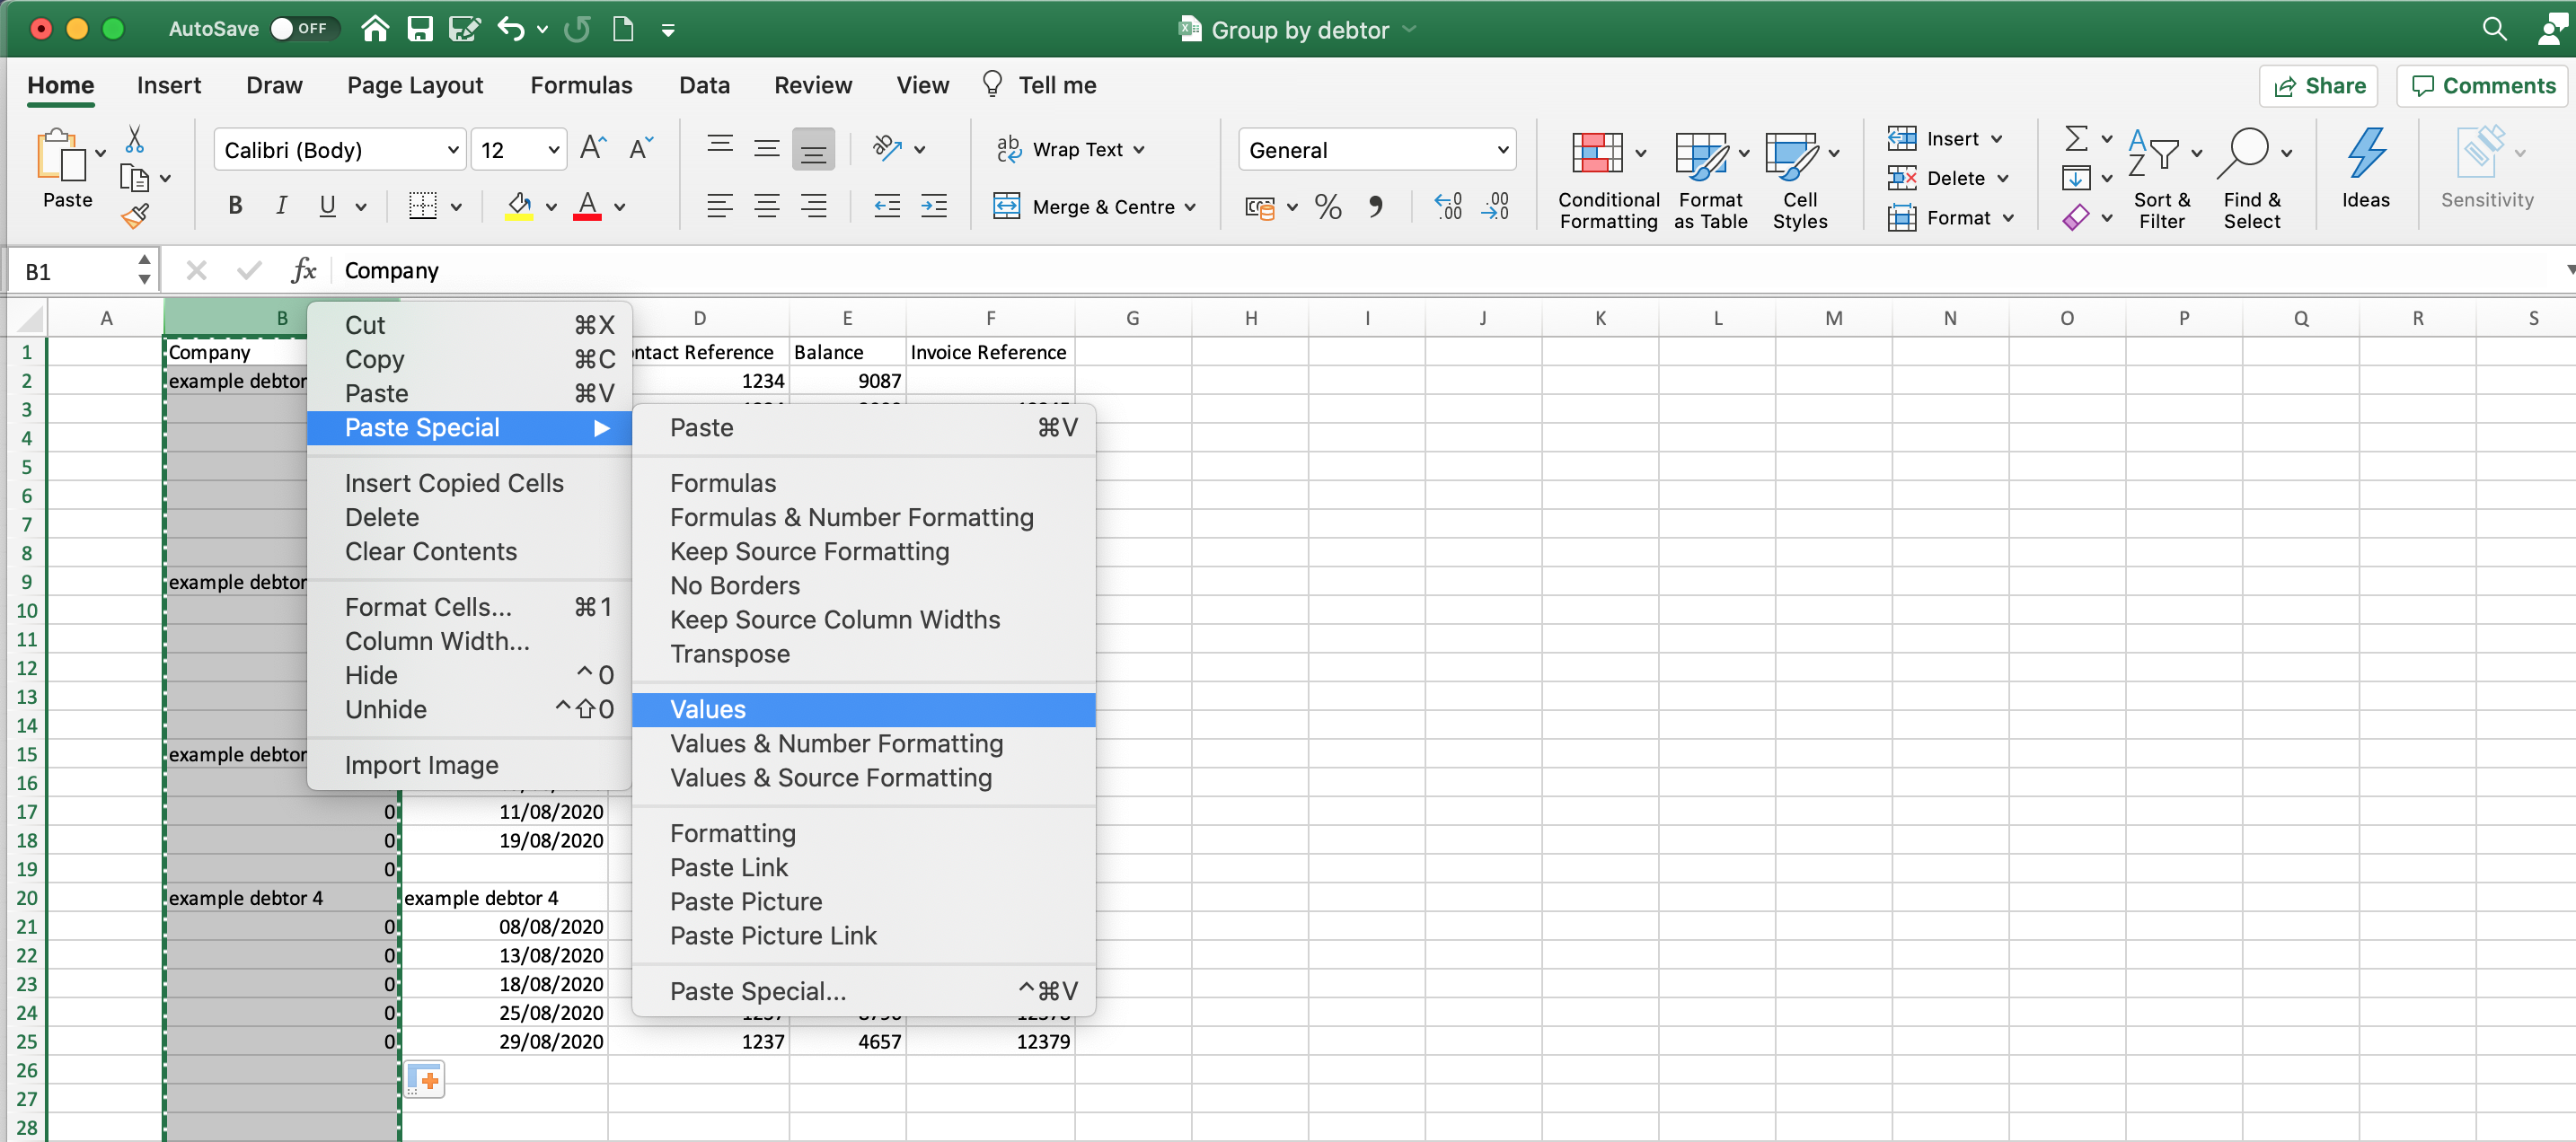Toggle Italic formatting
The image size is (2576, 1142).
(281, 206)
